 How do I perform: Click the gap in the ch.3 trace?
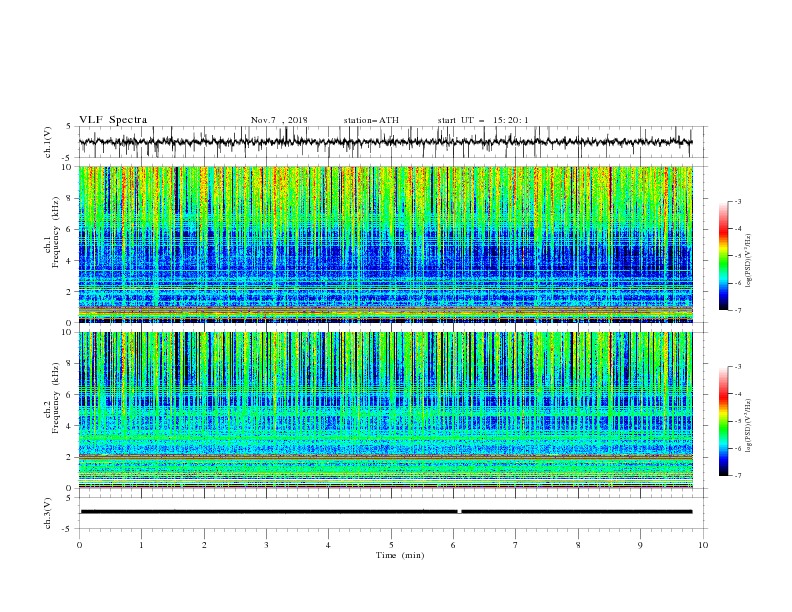click(x=459, y=512)
